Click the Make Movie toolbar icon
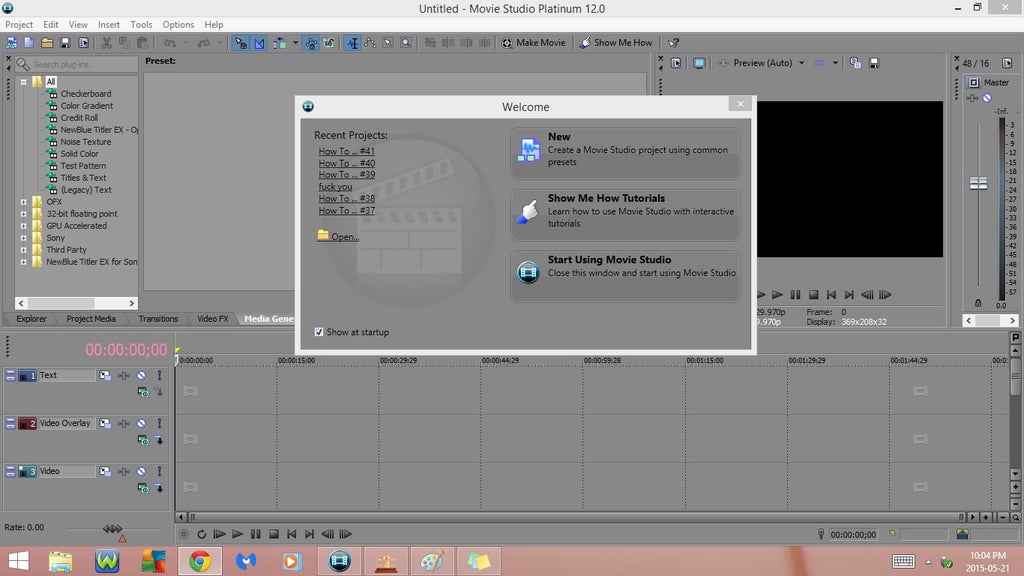Viewport: 1024px width, 576px height. click(x=535, y=42)
